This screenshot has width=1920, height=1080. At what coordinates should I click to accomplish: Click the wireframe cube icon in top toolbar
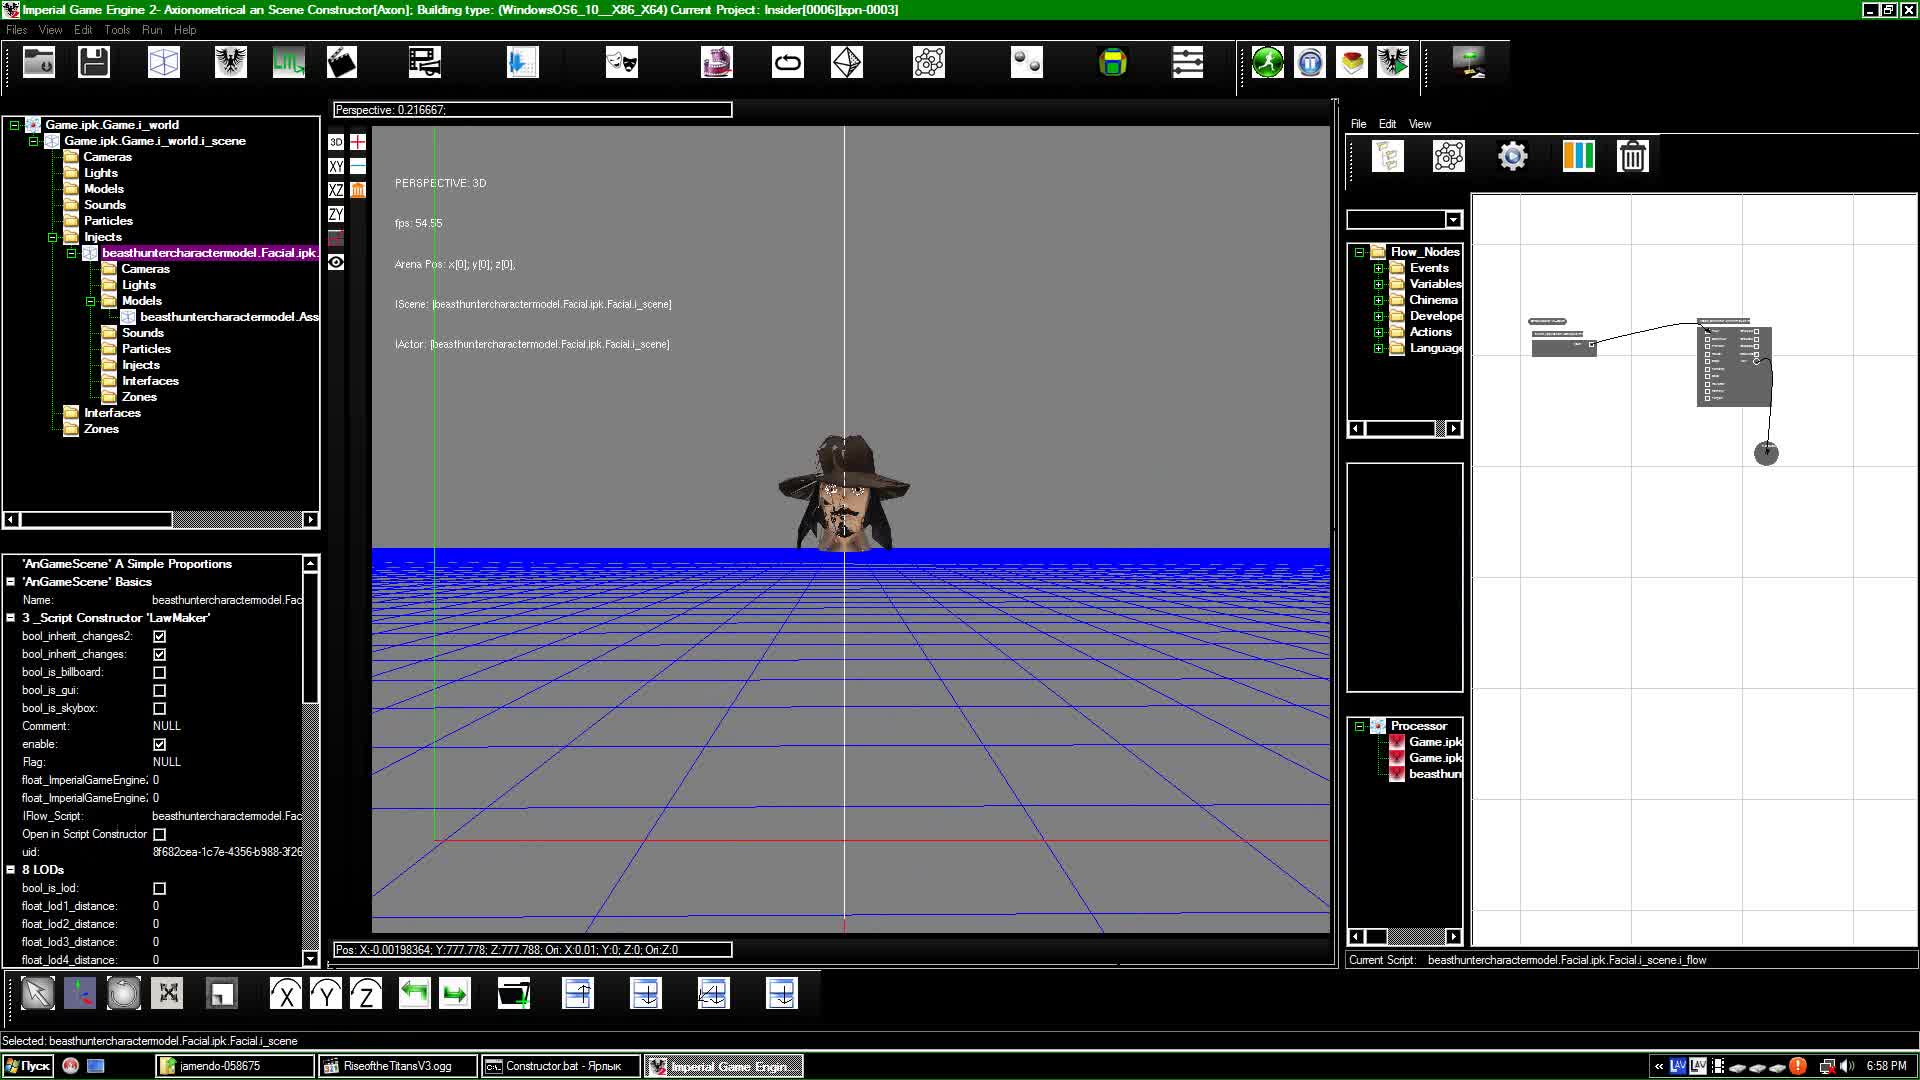163,61
